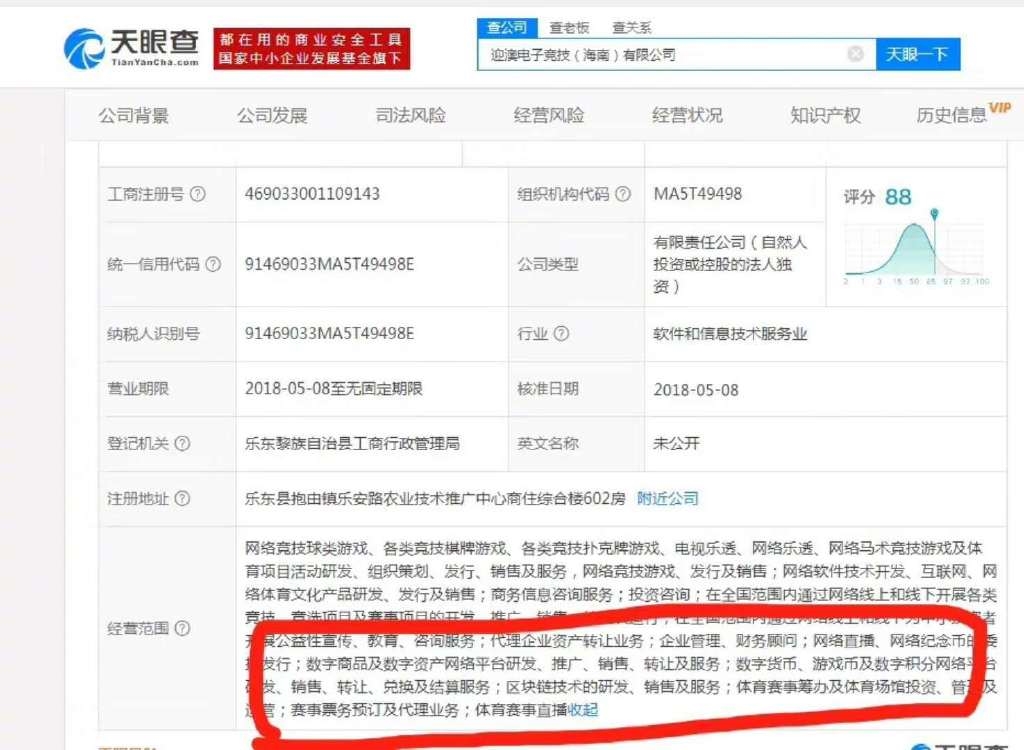Viewport: 1024px width, 750px height.
Task: Click the help icon next to 注册地址
Action: tap(182, 498)
